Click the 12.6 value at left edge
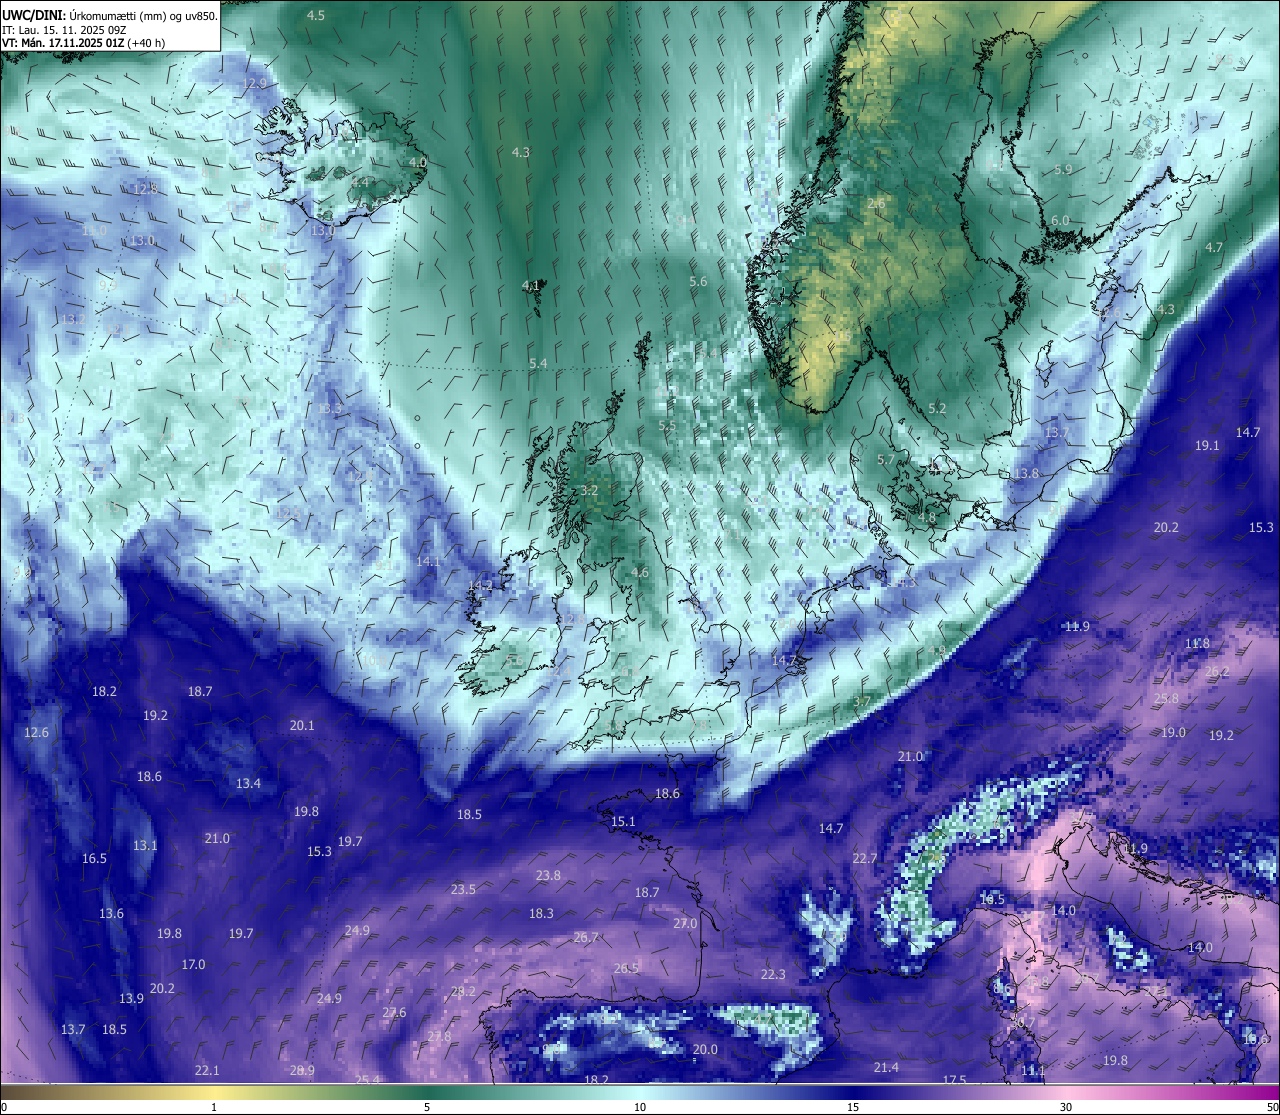The width and height of the screenshot is (1280, 1115). (x=36, y=732)
